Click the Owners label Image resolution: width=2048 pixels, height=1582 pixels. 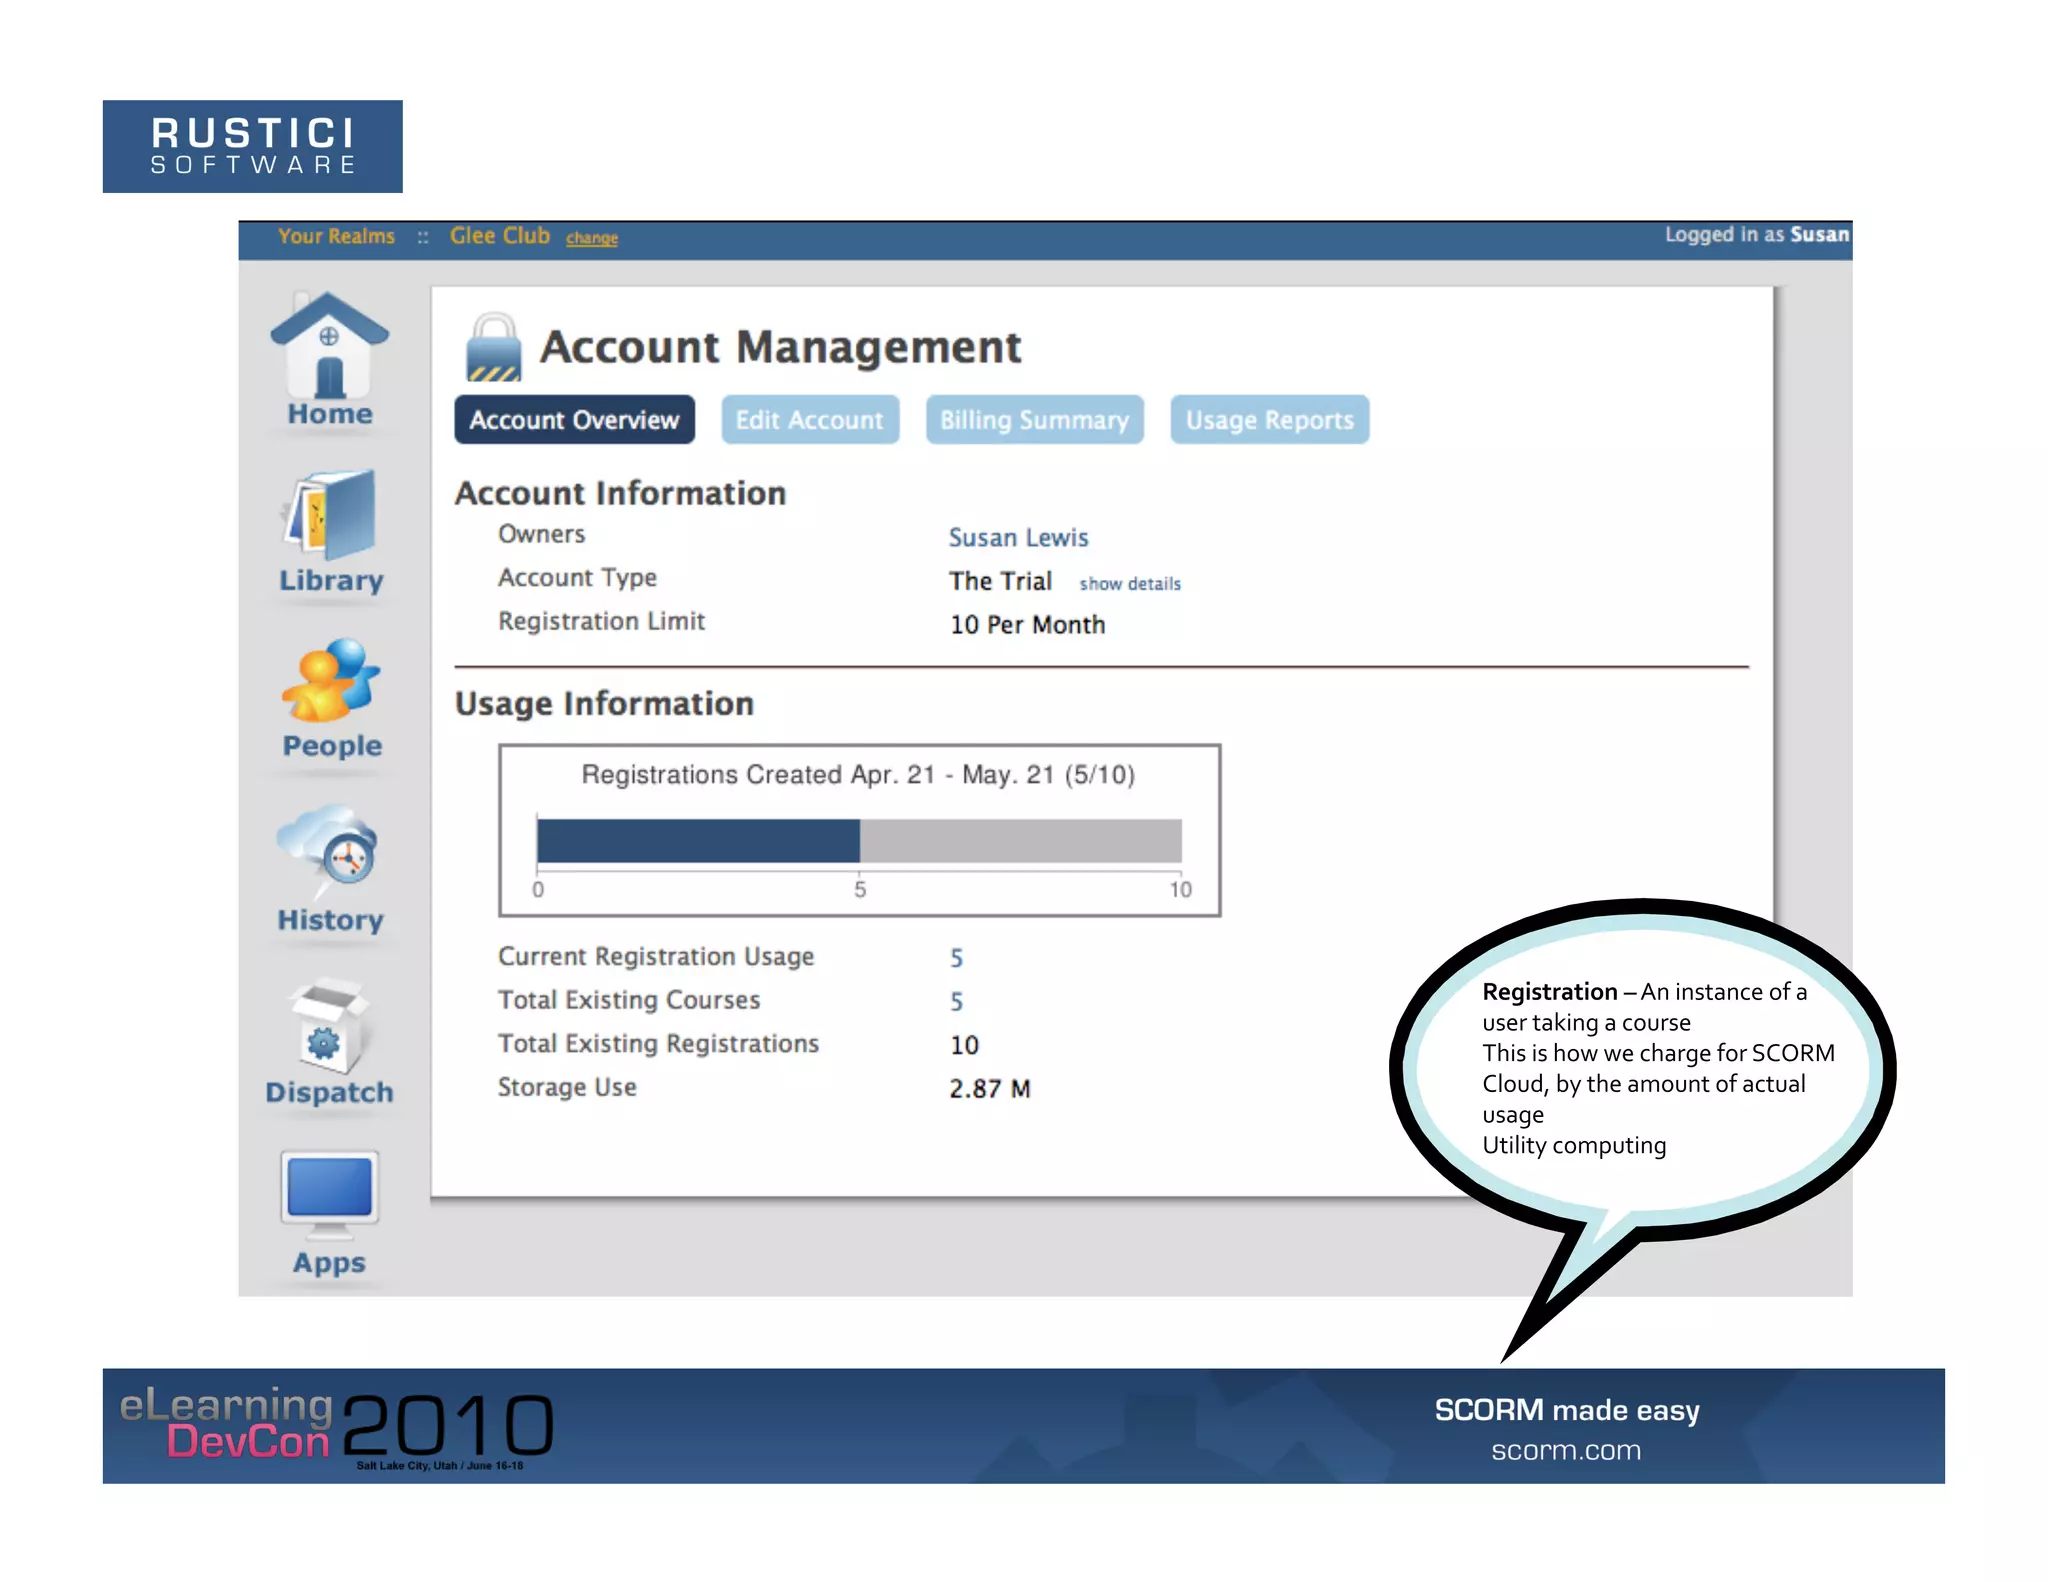542,534
